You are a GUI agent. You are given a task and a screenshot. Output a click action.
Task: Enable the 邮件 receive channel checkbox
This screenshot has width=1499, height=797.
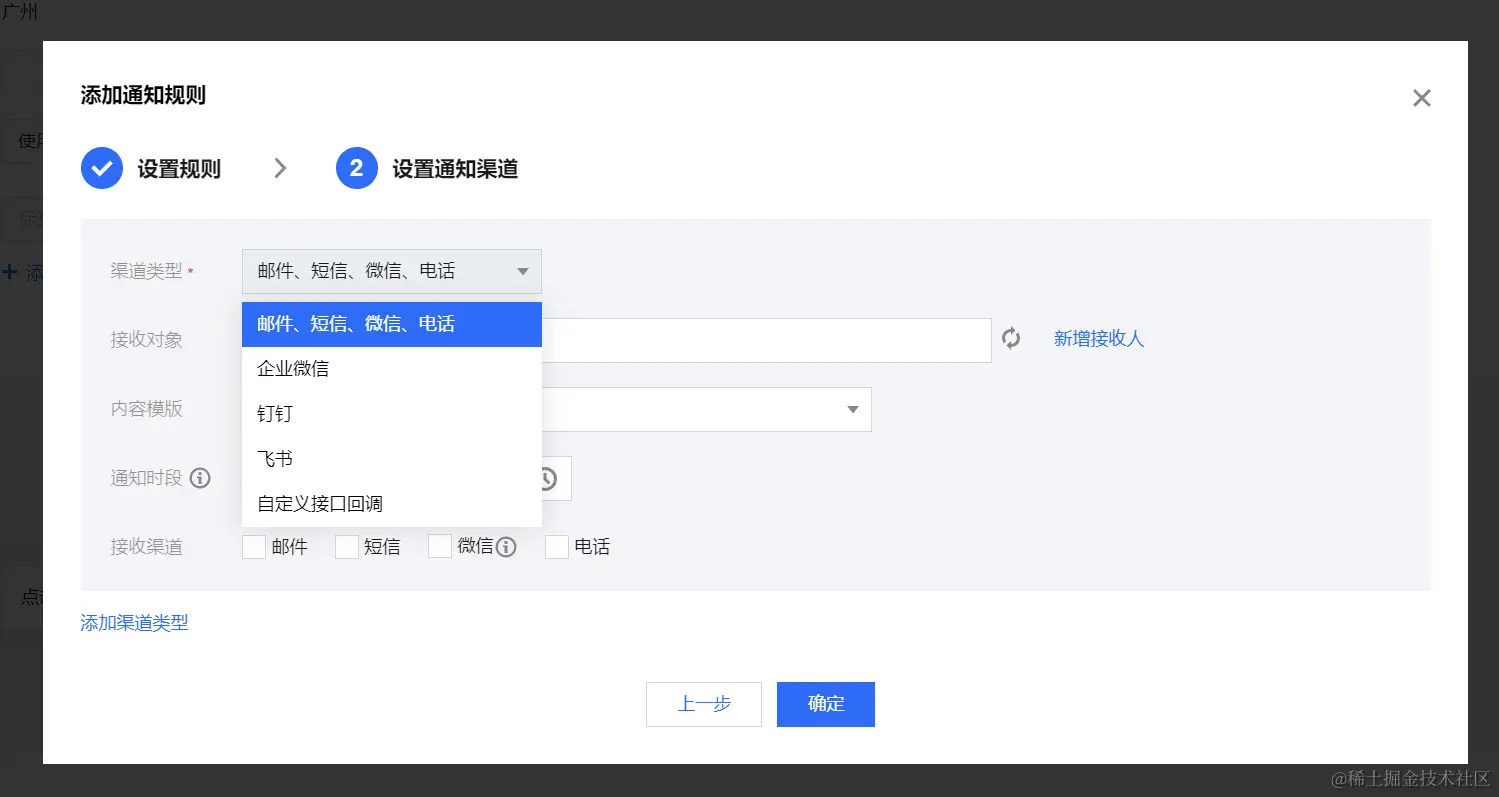click(253, 546)
